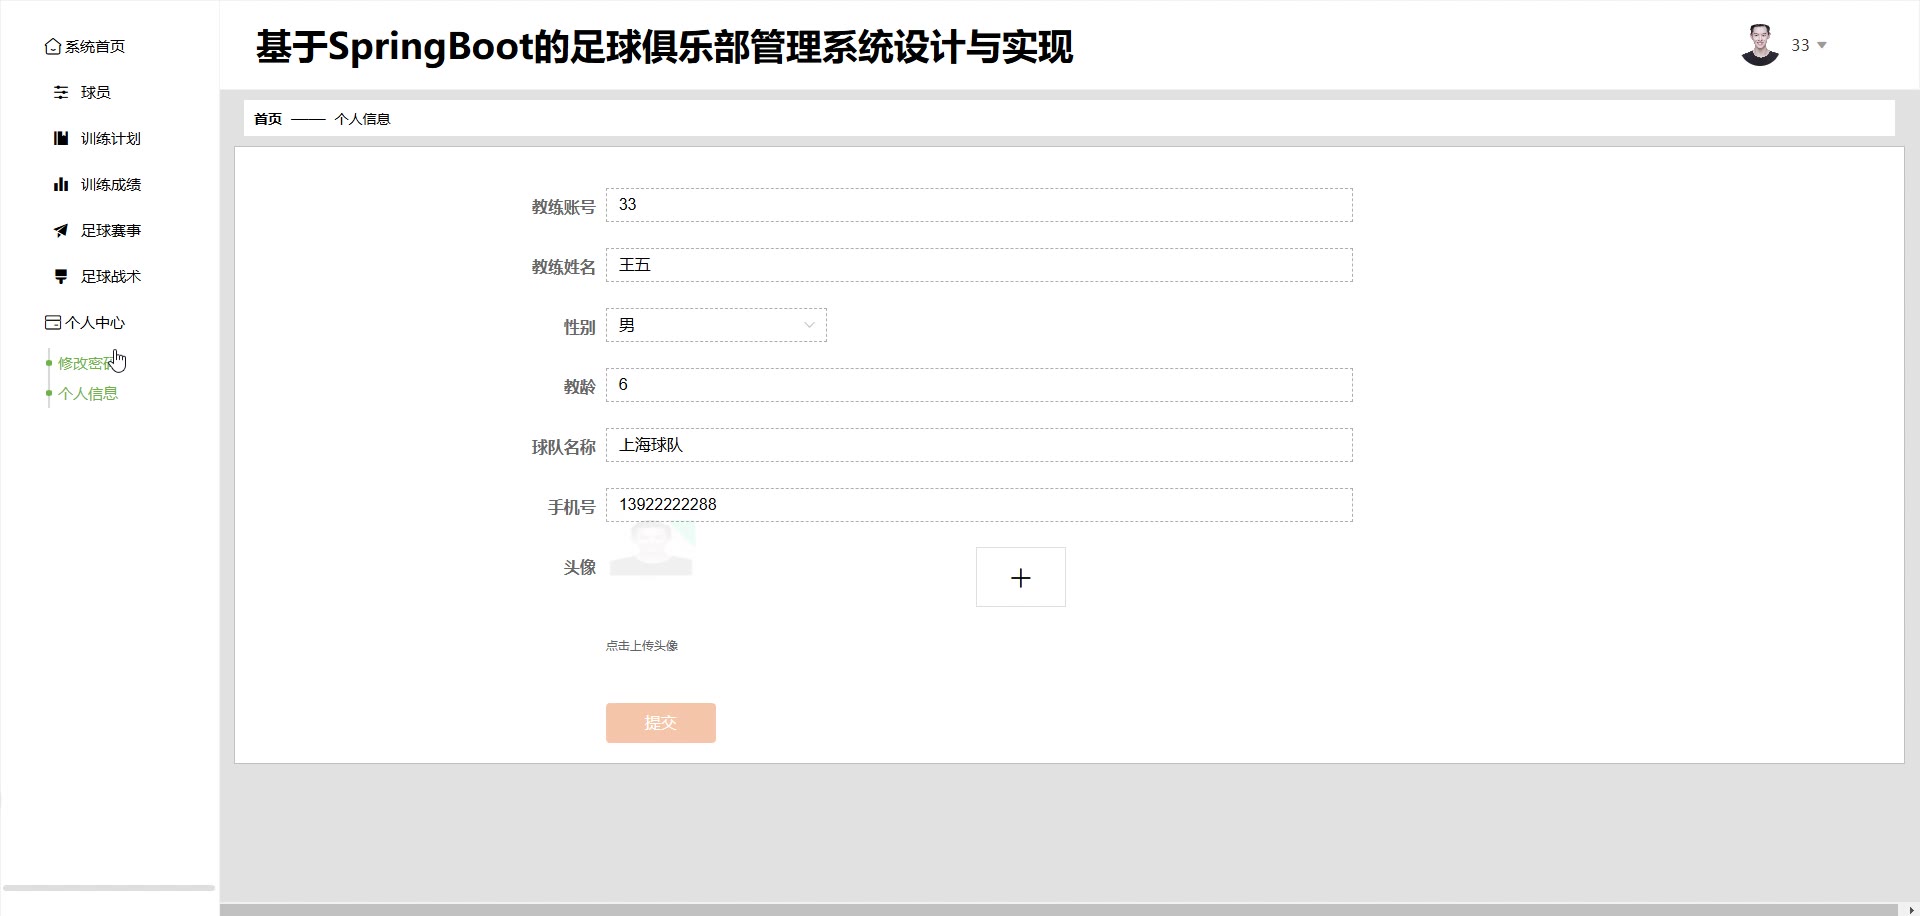Click the 手机号 field label

pos(572,507)
